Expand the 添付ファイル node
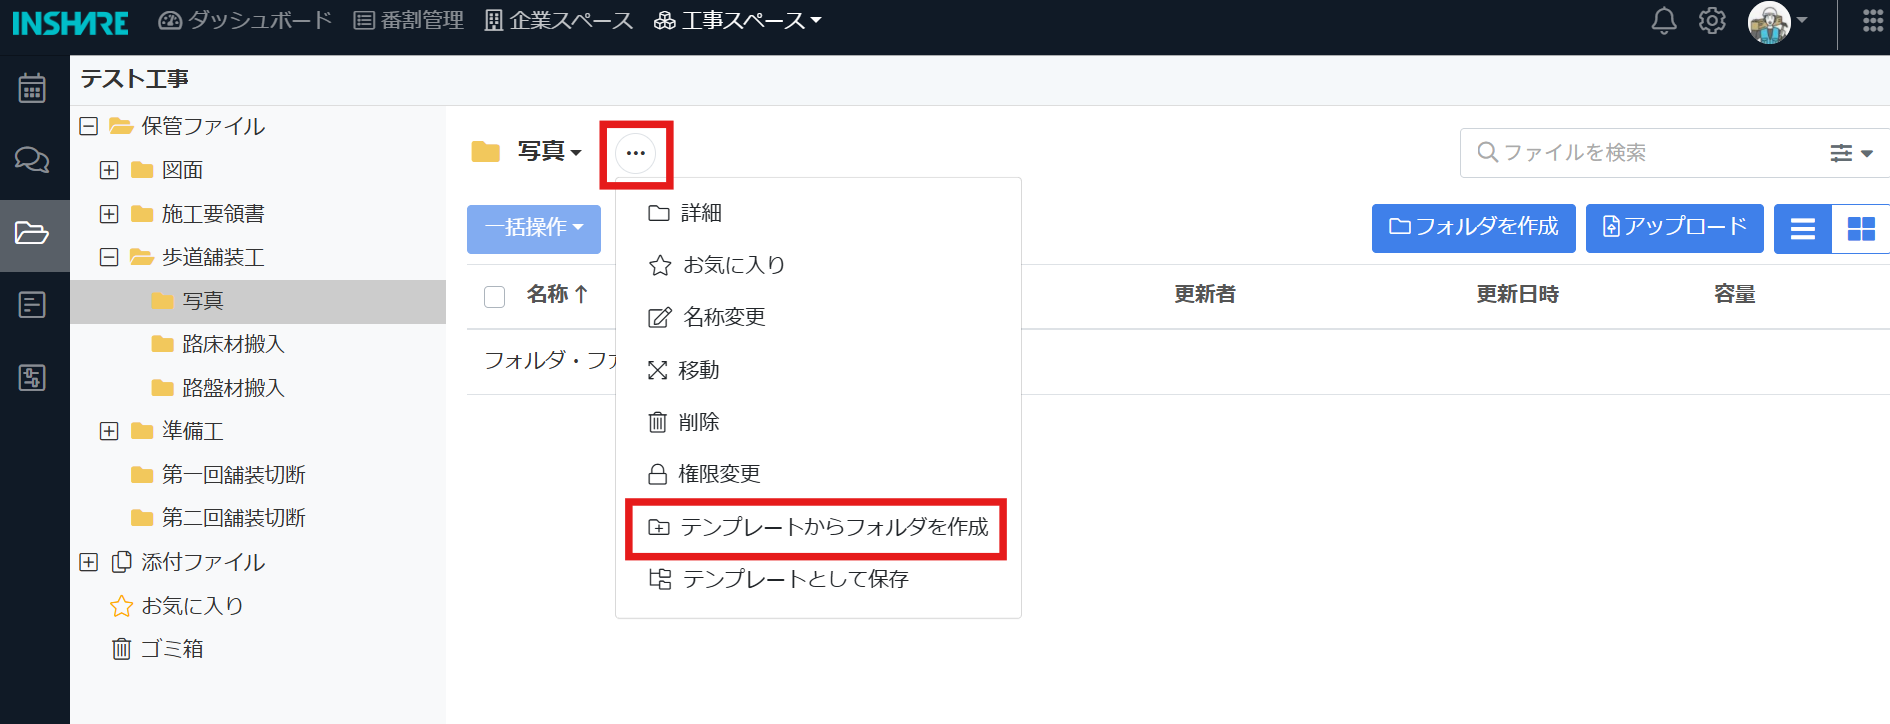Viewport: 1890px width, 724px height. [x=89, y=562]
